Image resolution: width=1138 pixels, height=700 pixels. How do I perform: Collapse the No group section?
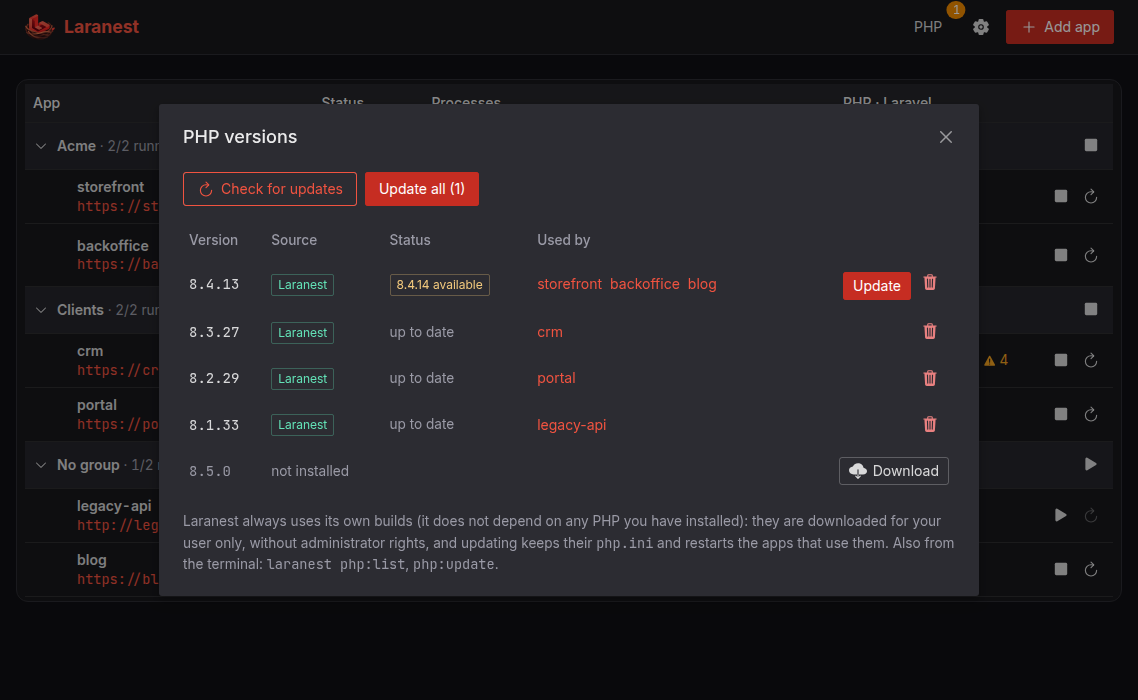(x=41, y=465)
